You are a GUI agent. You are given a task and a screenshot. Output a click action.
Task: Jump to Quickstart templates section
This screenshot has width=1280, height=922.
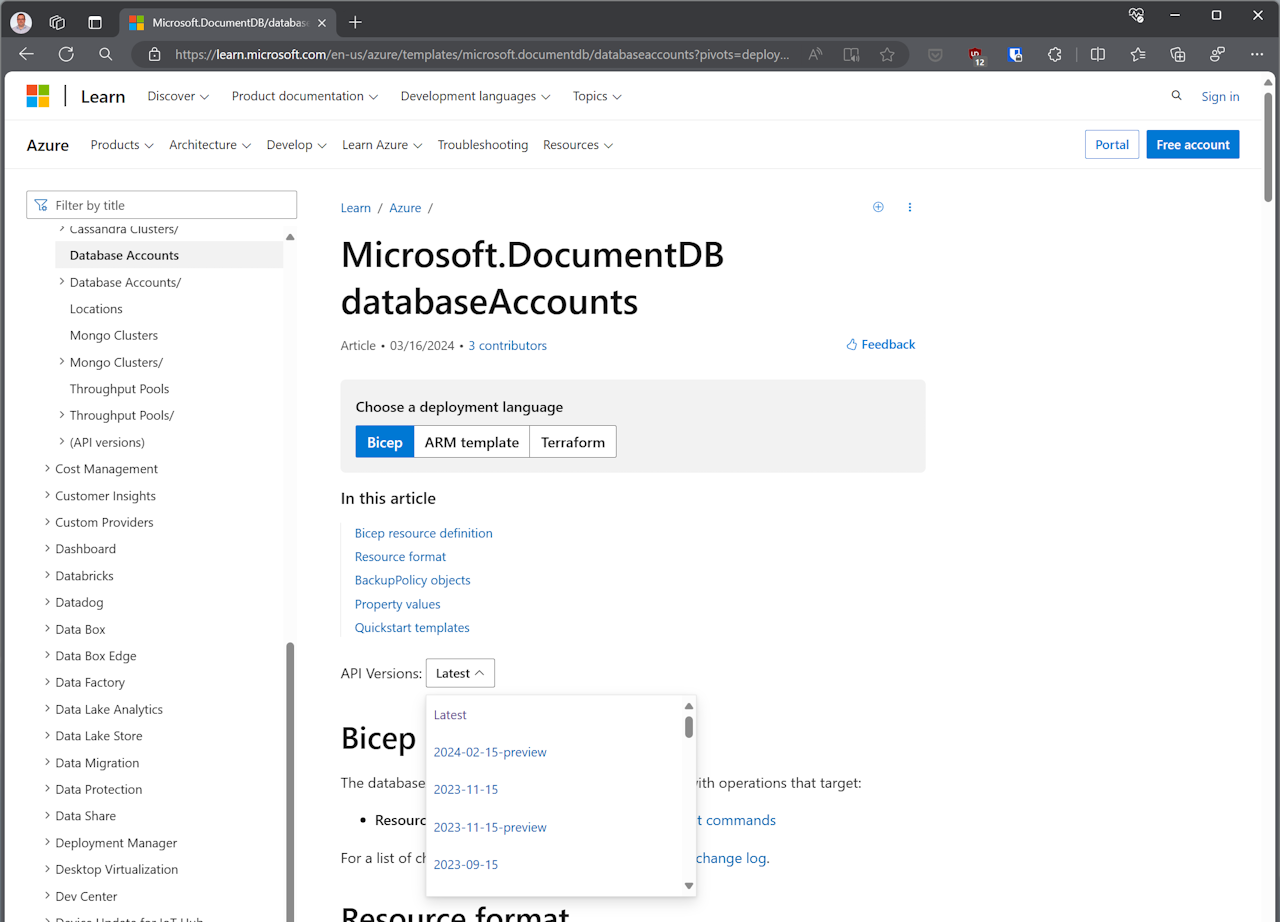[412, 628]
